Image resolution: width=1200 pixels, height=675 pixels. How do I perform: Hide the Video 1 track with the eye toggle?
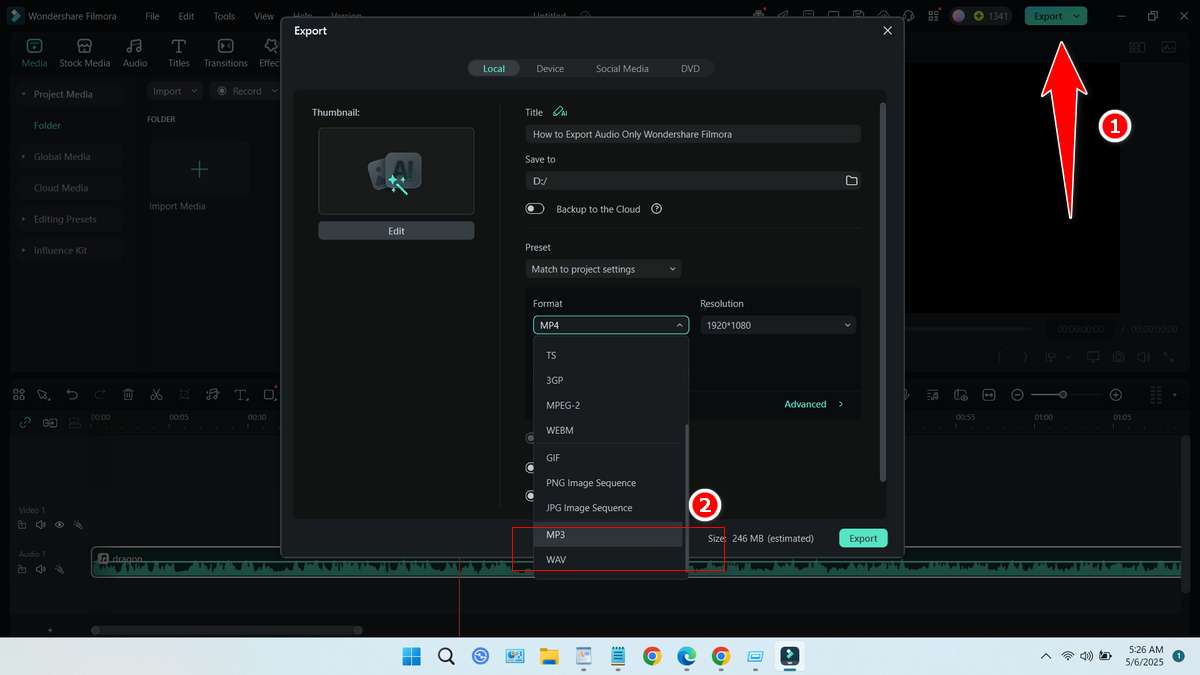(x=59, y=524)
